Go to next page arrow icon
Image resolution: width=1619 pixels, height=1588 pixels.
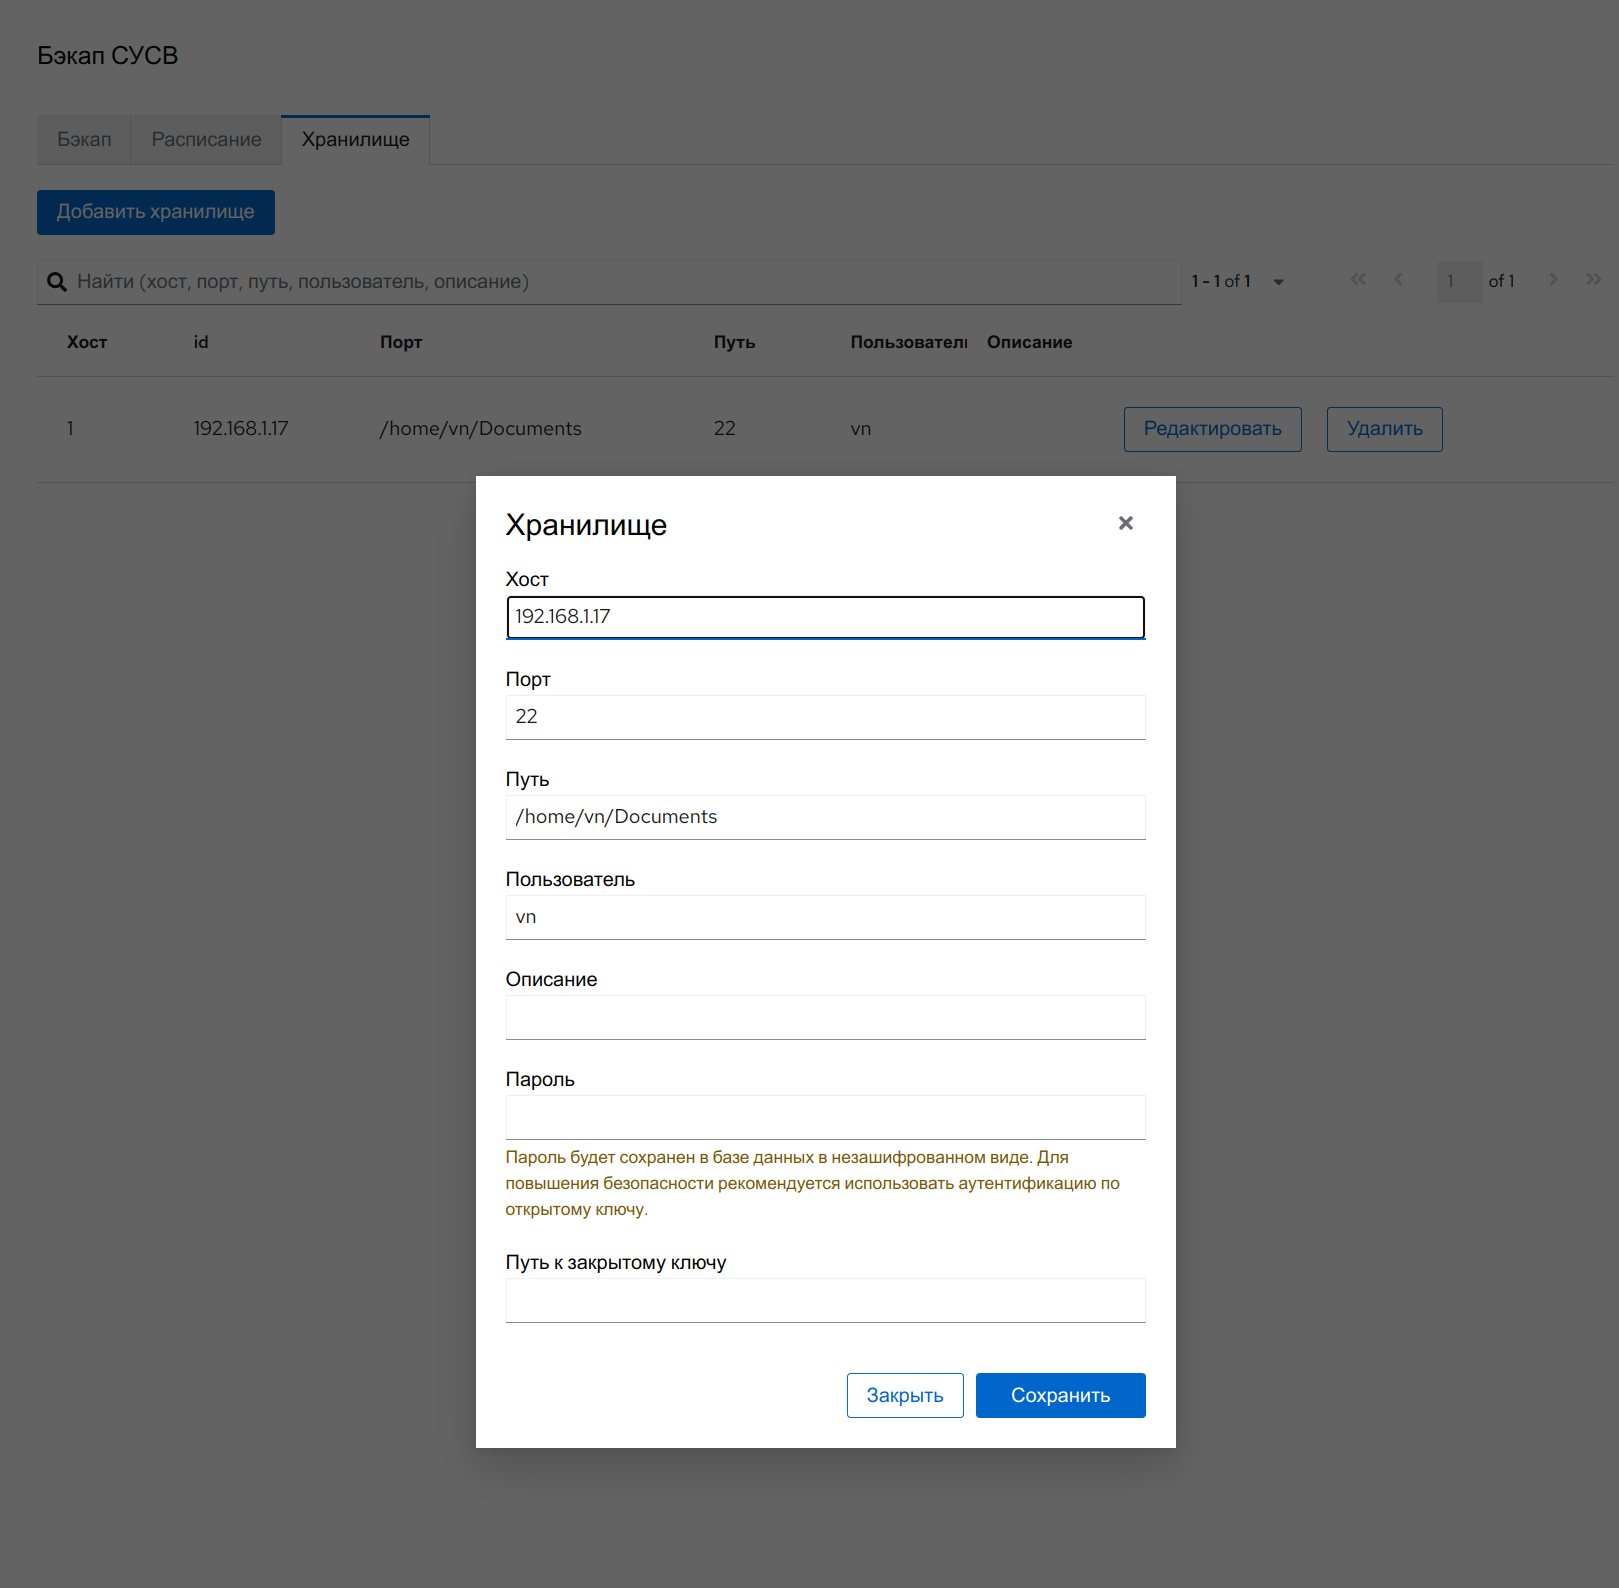[1553, 280]
